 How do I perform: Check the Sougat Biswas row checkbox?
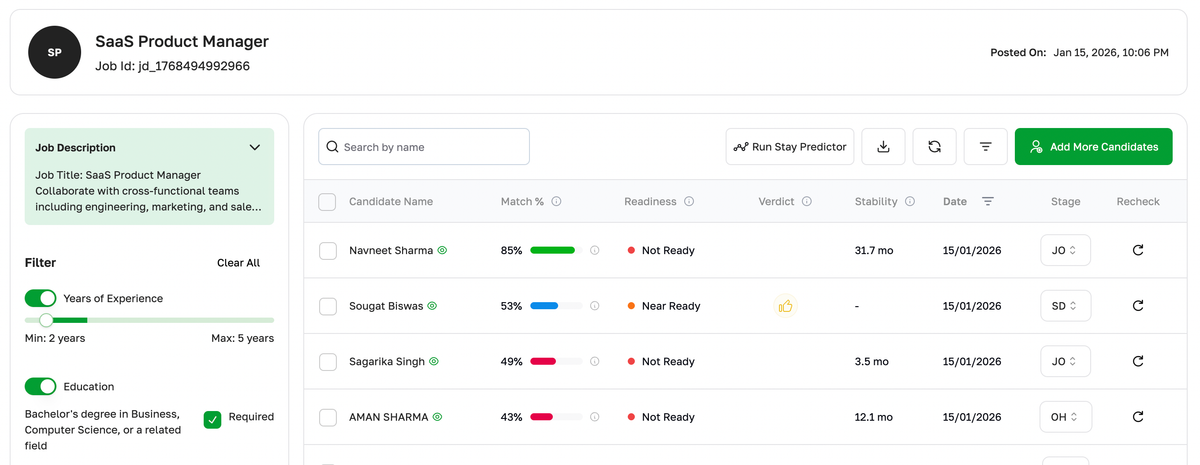point(328,306)
